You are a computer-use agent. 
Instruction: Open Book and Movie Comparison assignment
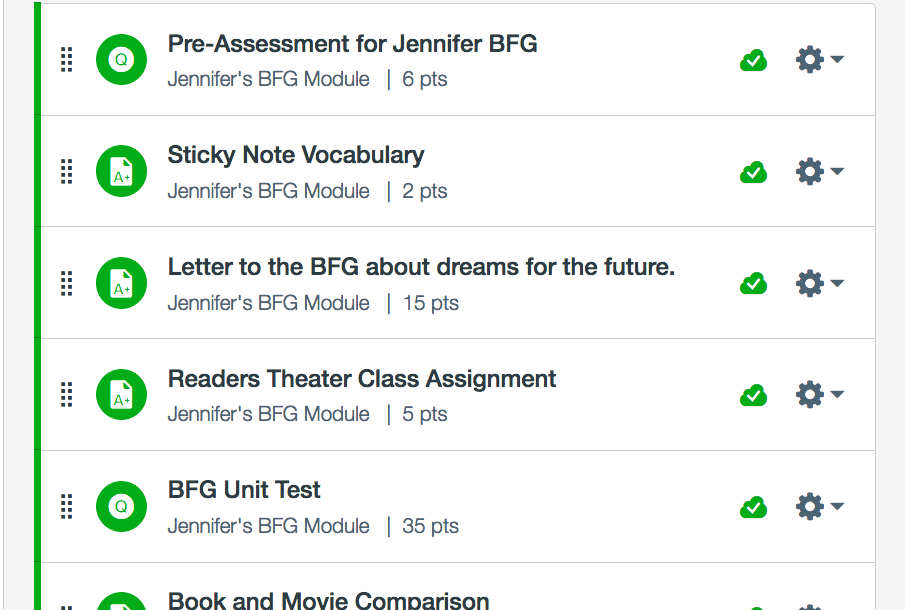[328, 600]
